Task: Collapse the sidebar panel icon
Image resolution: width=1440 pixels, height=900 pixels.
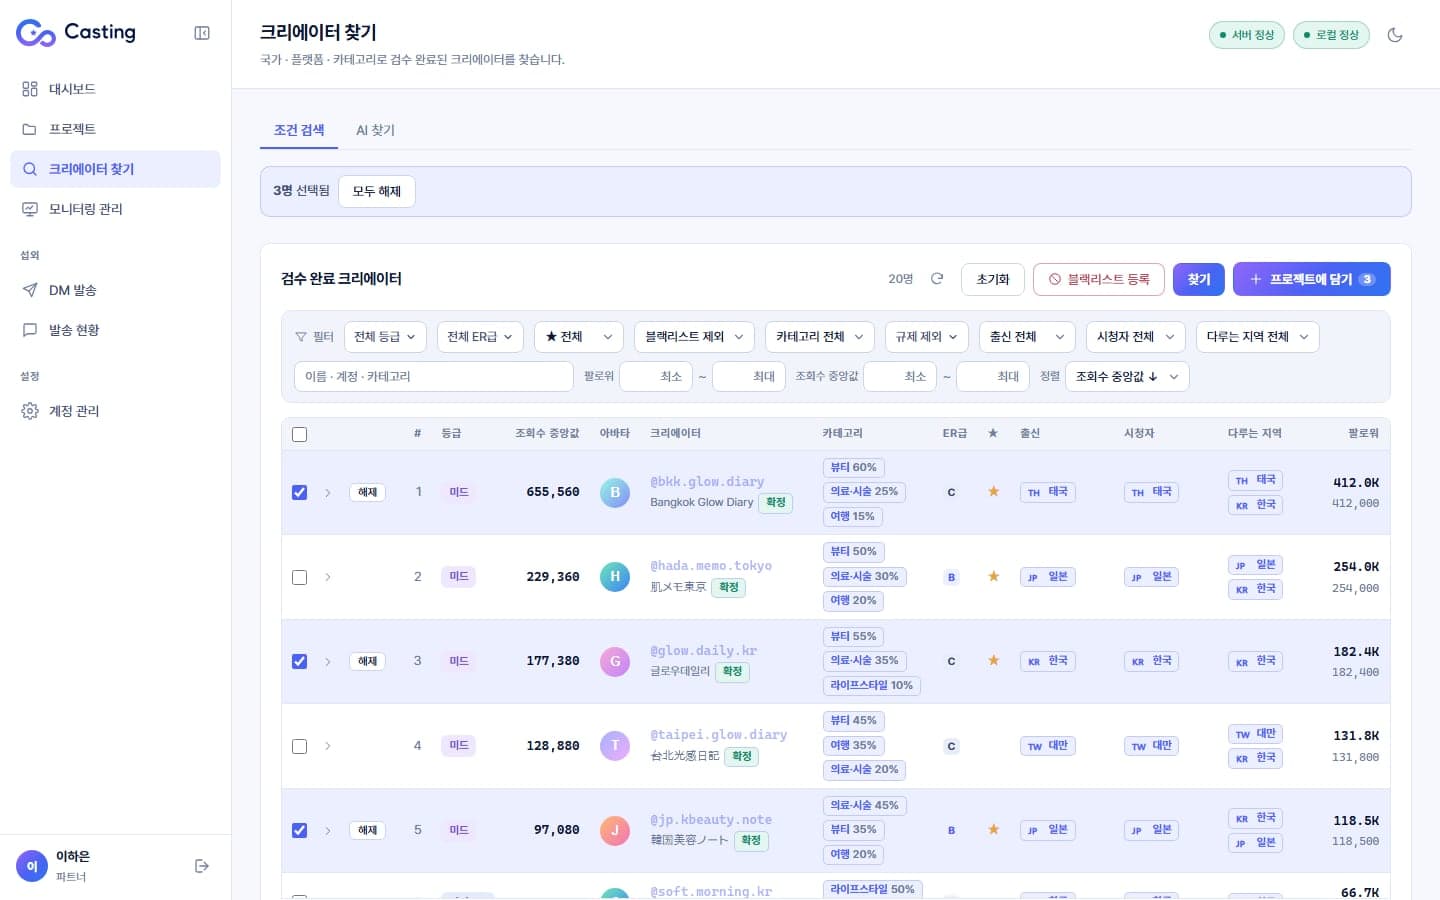Action: click(x=202, y=33)
